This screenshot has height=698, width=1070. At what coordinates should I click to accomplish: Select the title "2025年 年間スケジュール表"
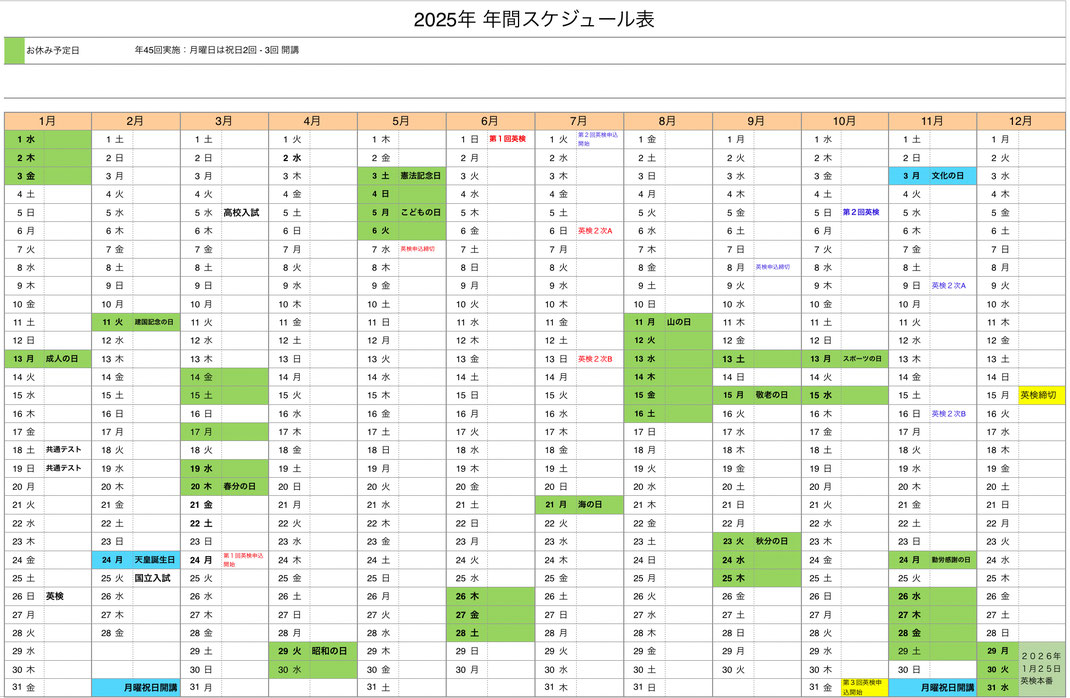coord(534,19)
